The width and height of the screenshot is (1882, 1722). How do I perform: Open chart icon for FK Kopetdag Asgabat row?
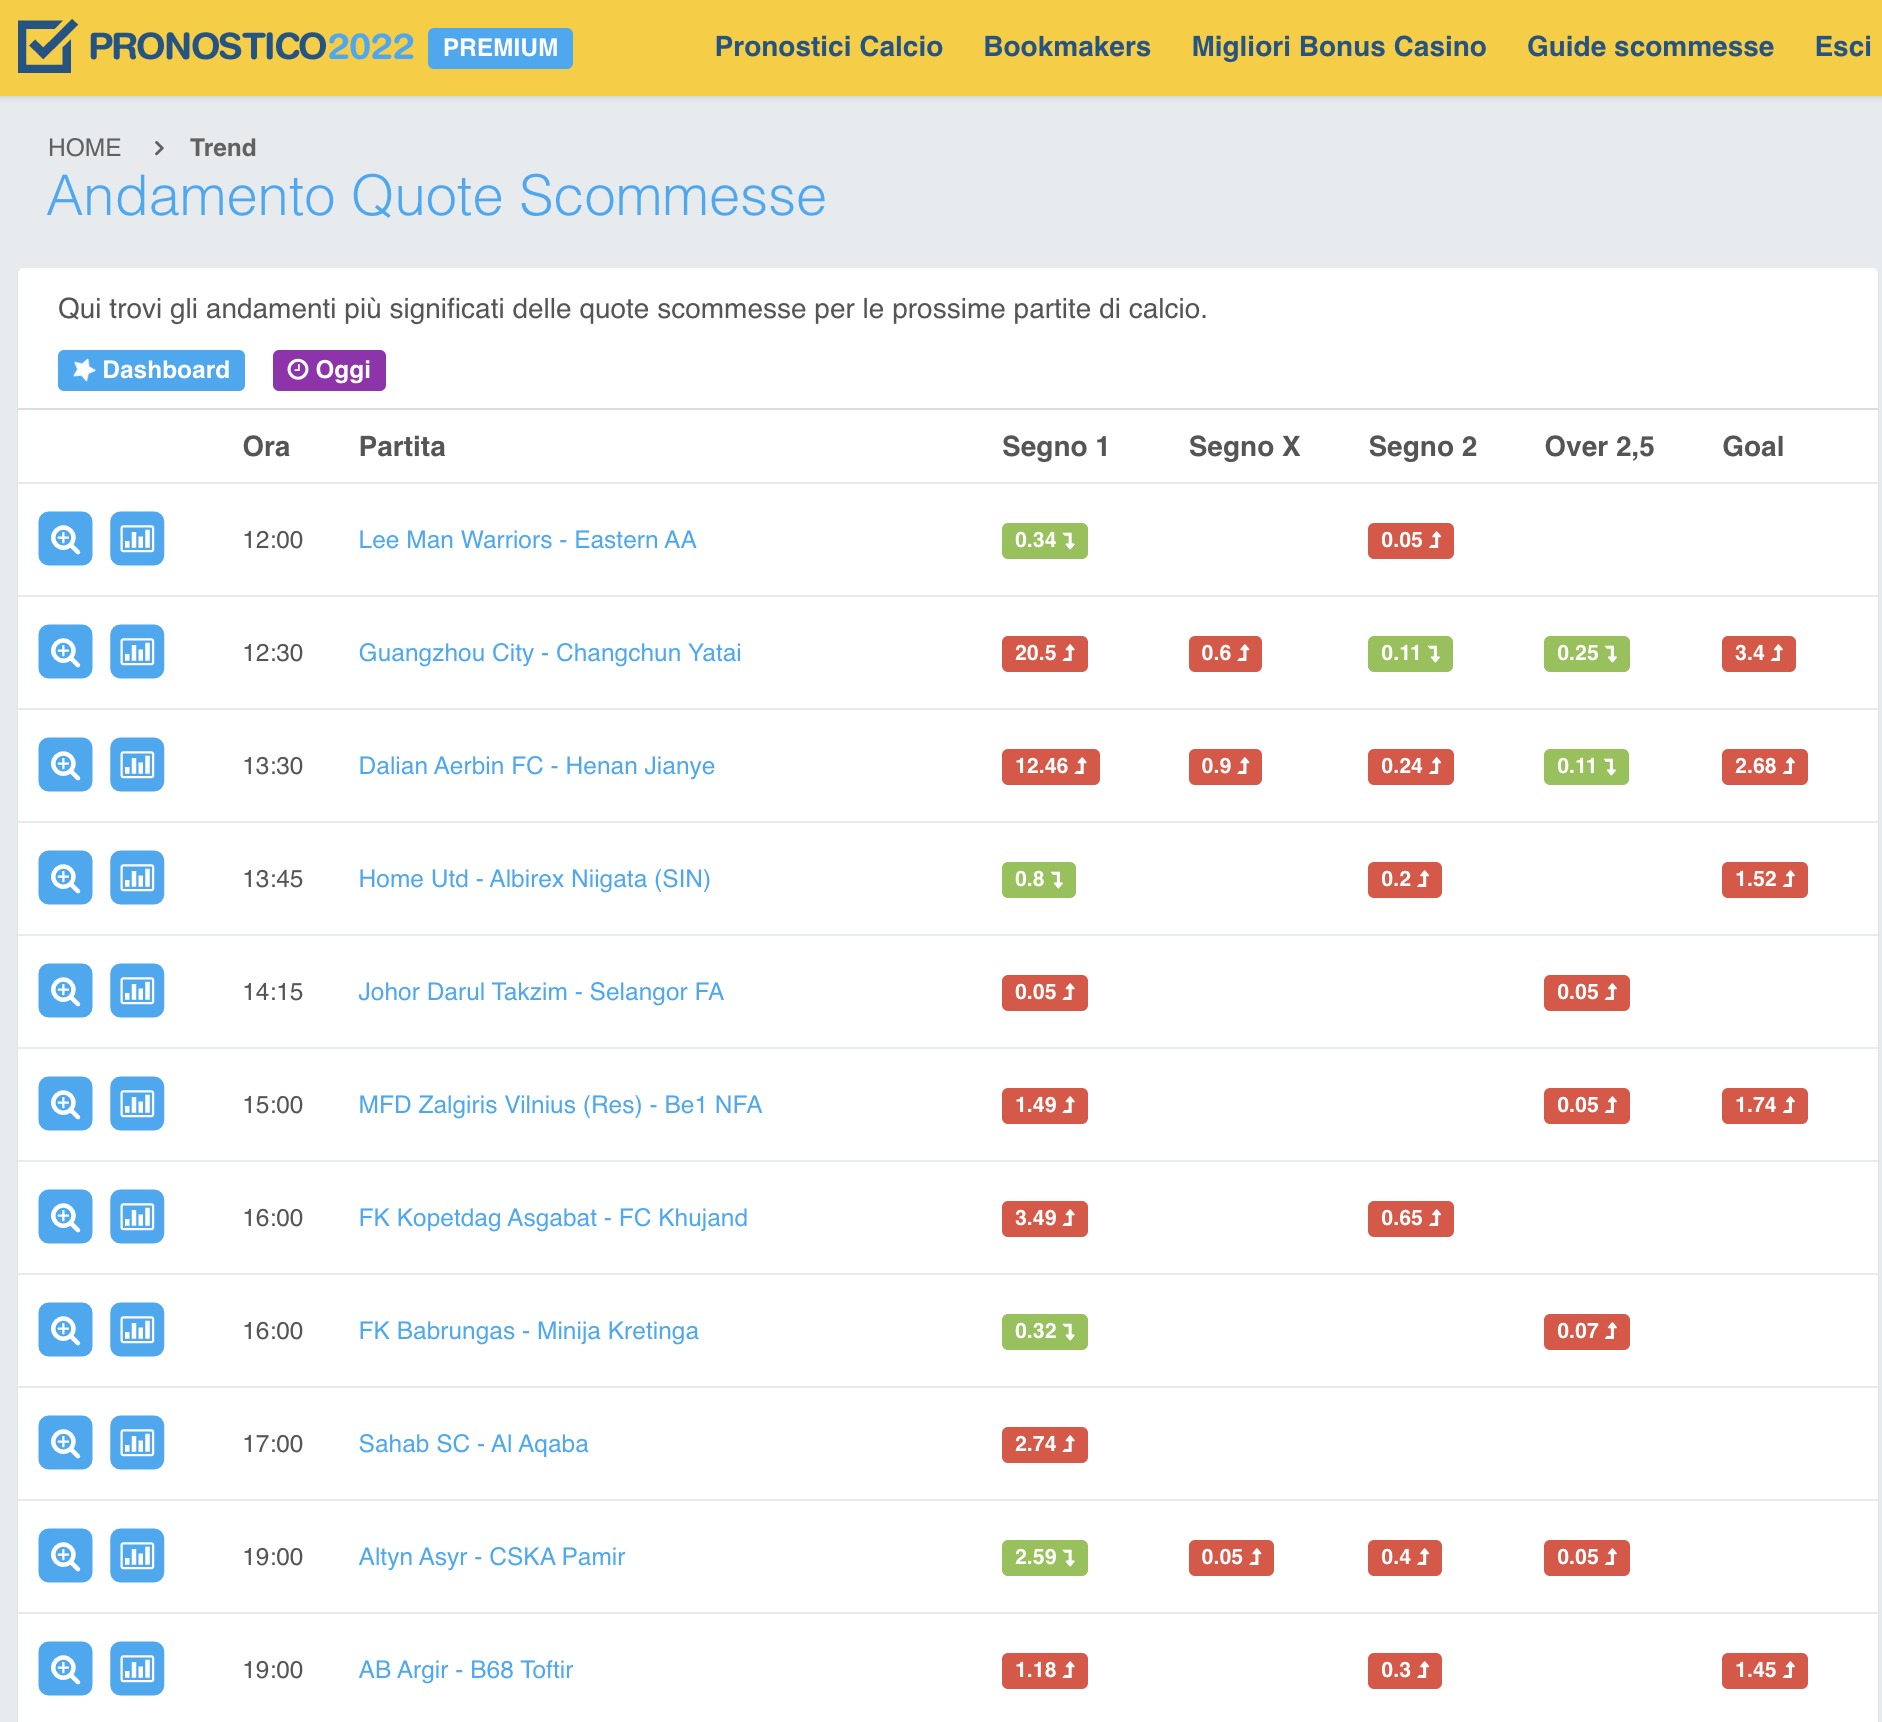[137, 1217]
